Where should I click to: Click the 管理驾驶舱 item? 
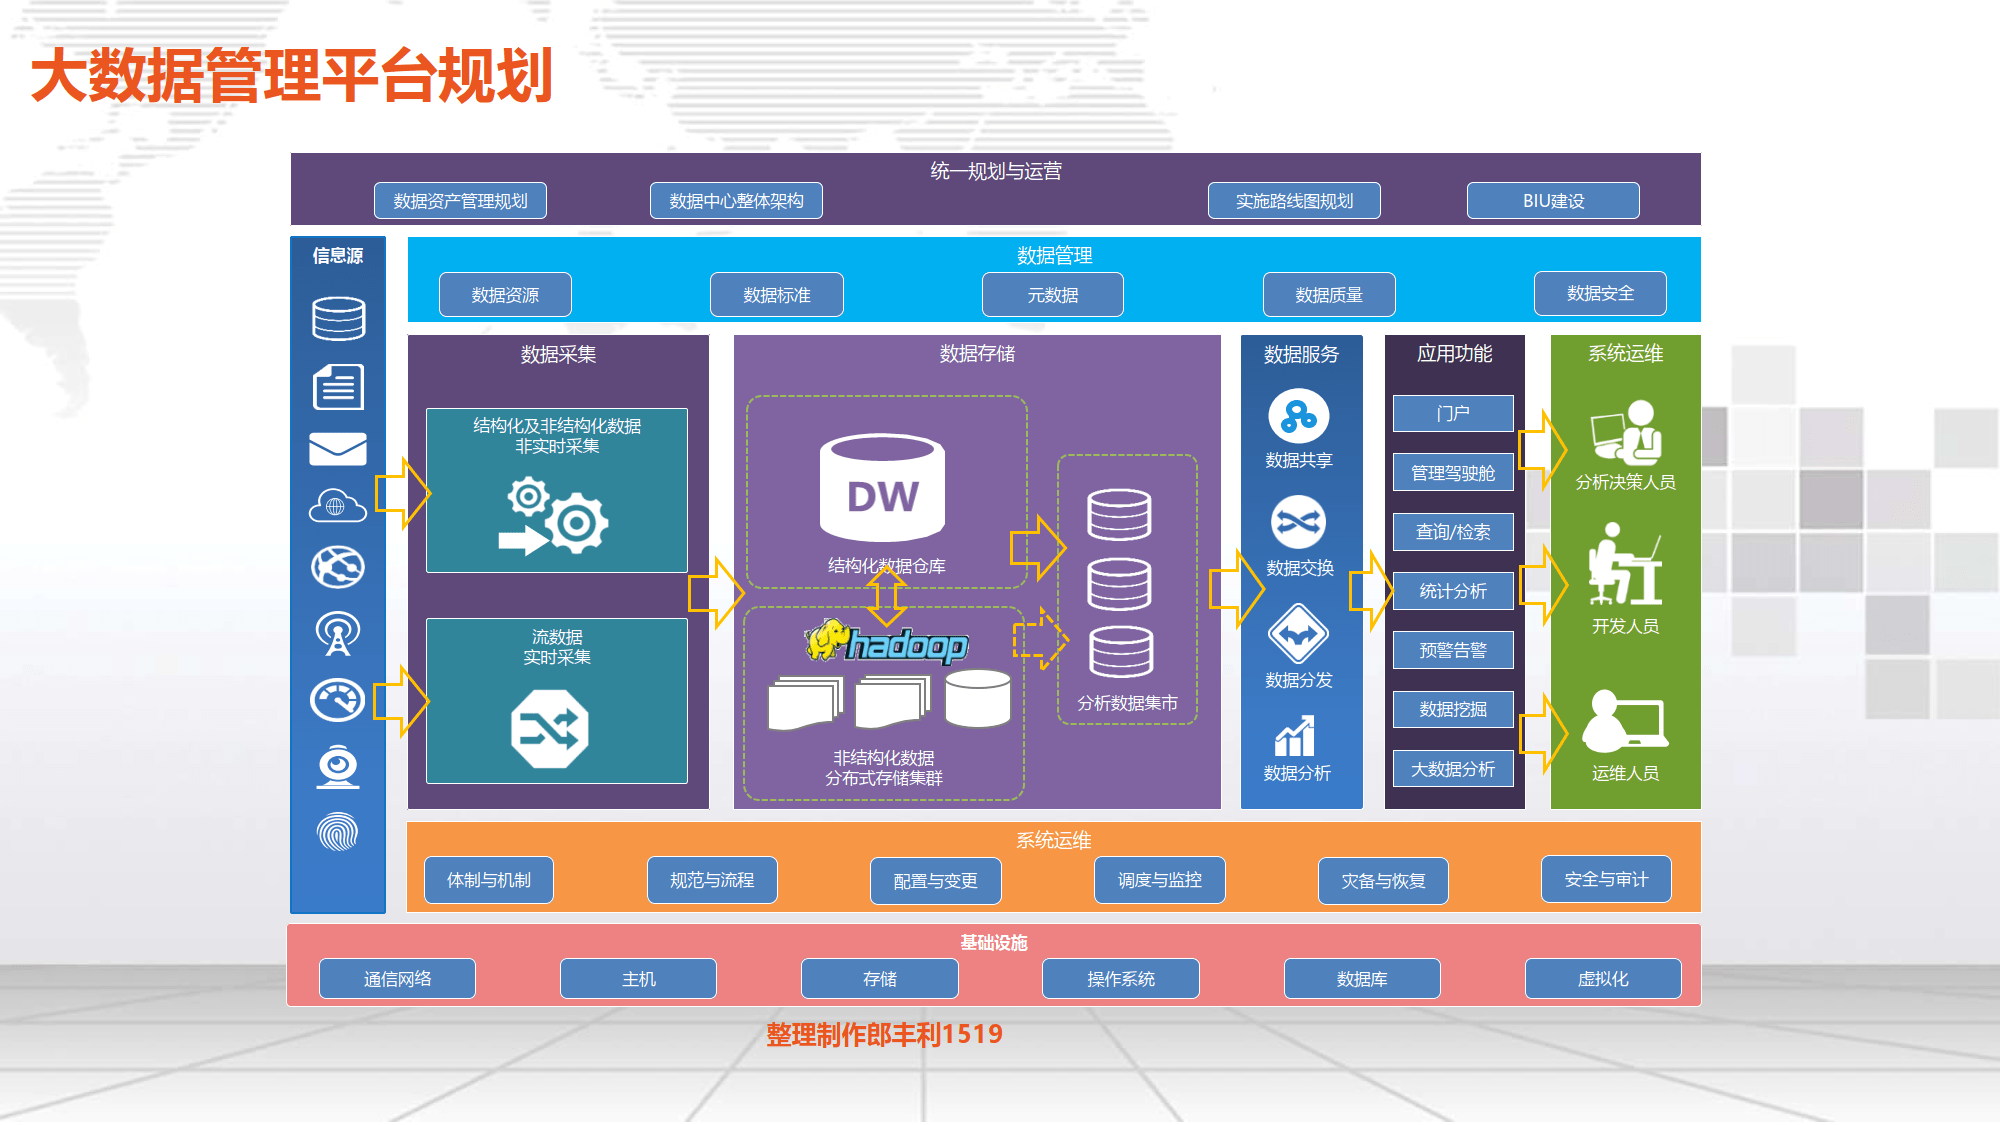pos(1453,472)
